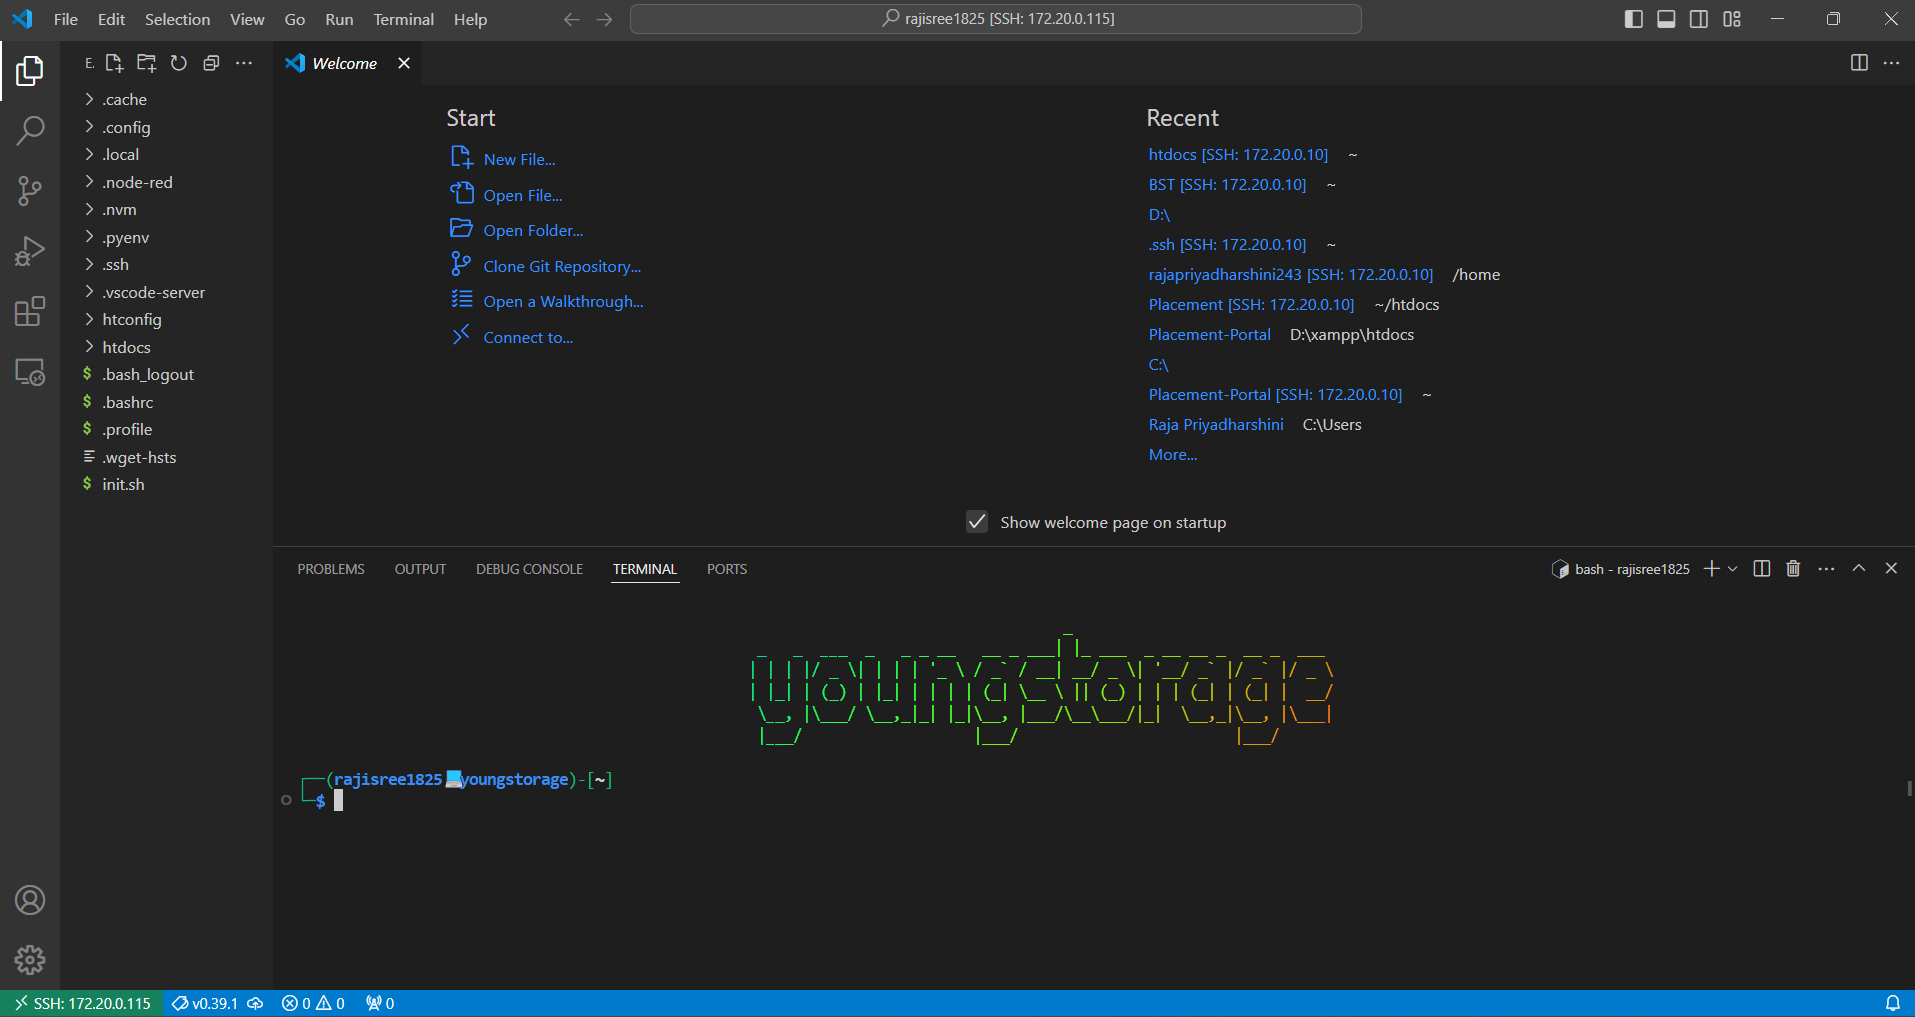Expand the htdocs folder

click(126, 347)
